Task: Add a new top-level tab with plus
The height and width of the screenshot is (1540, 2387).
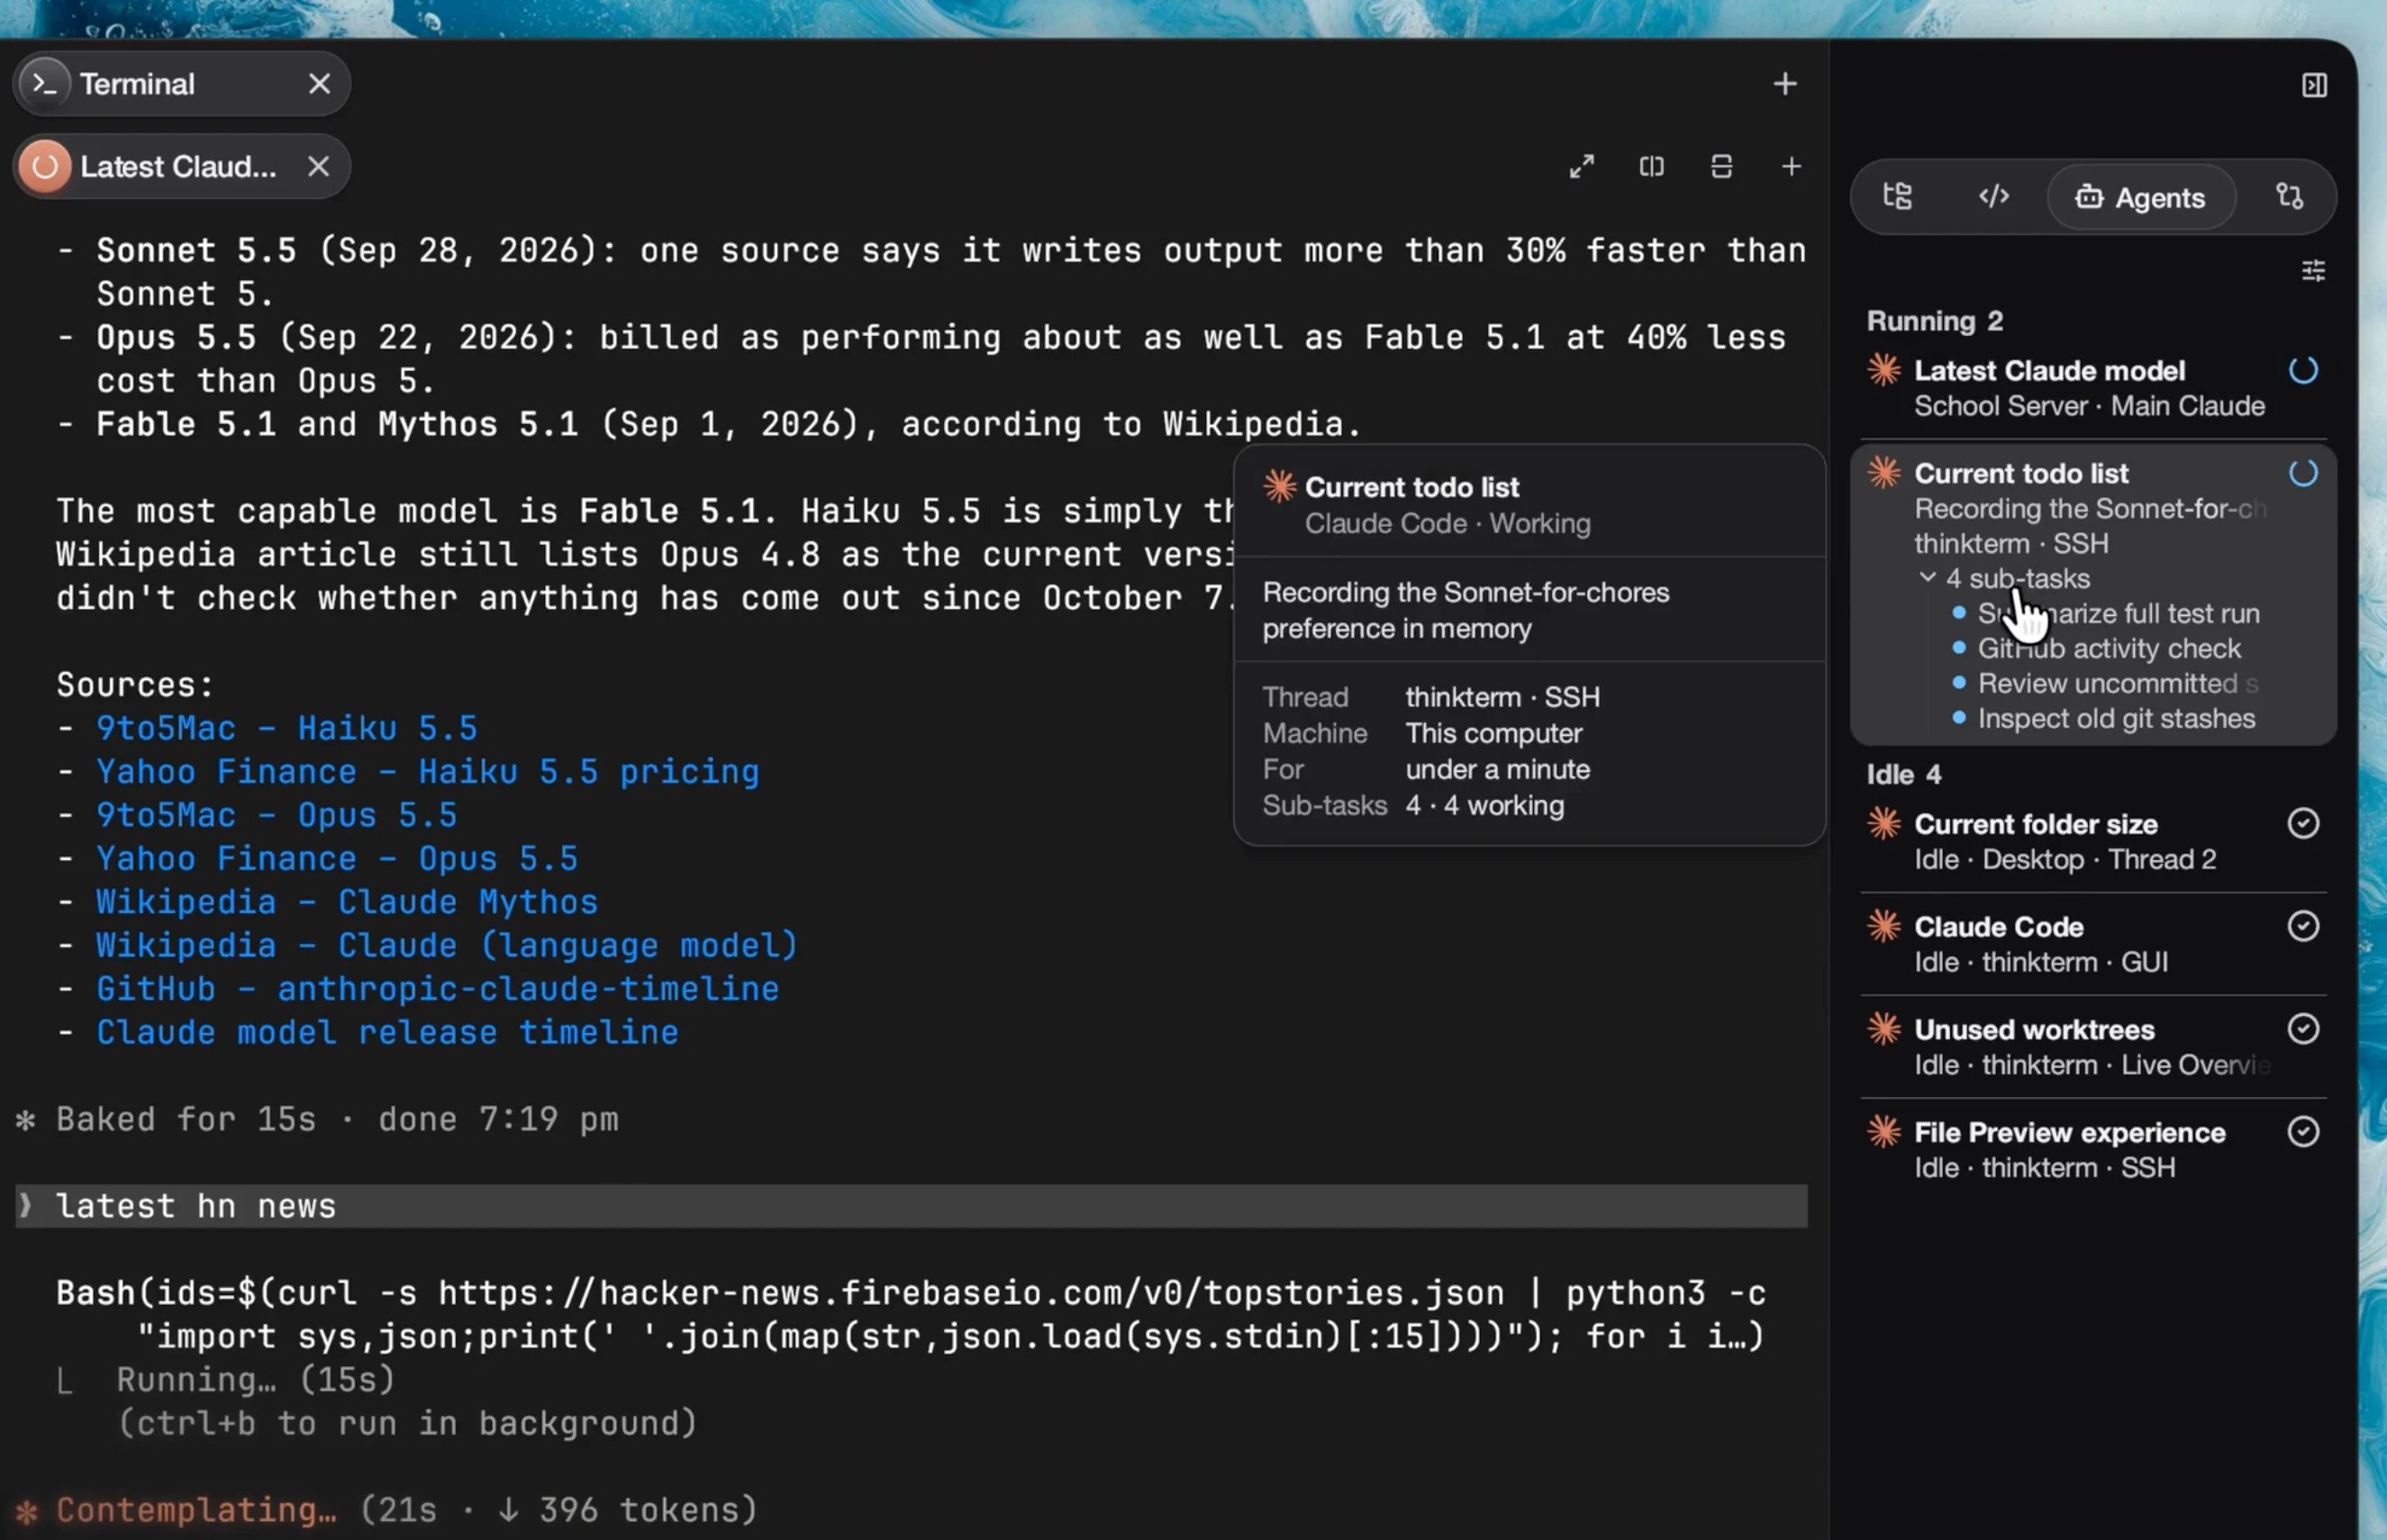Action: pos(1784,84)
